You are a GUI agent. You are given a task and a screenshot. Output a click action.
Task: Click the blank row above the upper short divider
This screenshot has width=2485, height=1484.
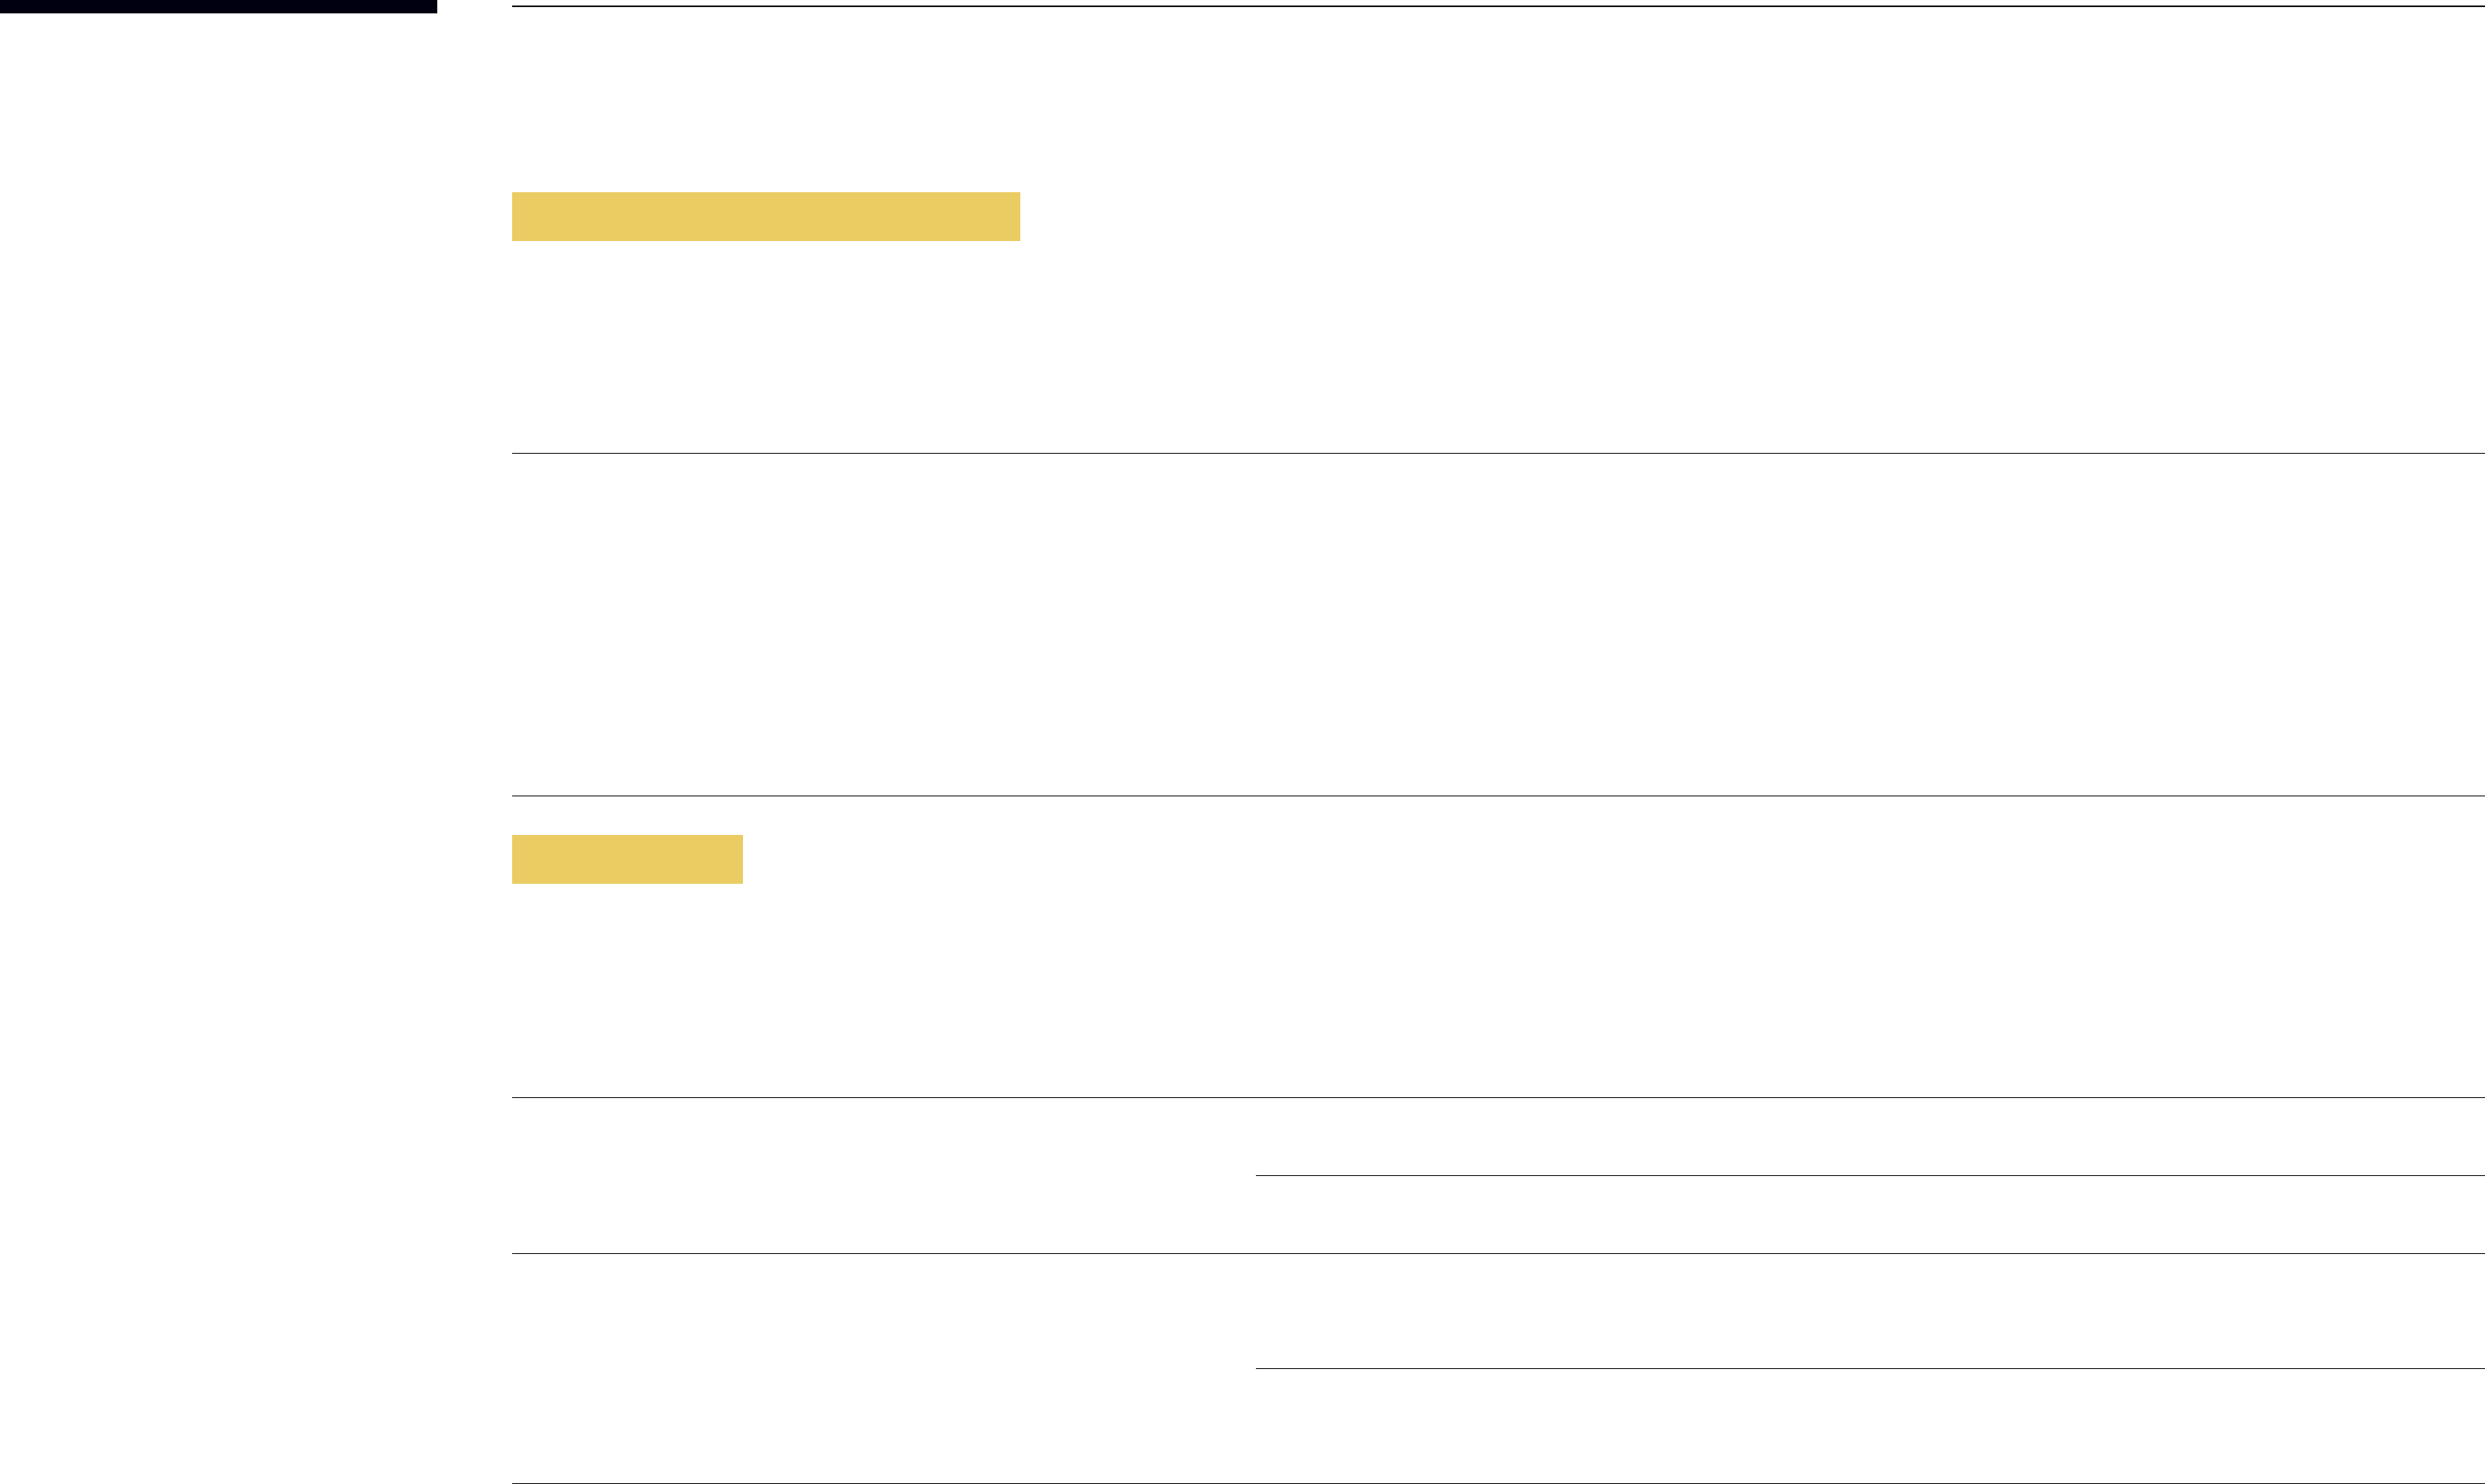point(1870,1137)
